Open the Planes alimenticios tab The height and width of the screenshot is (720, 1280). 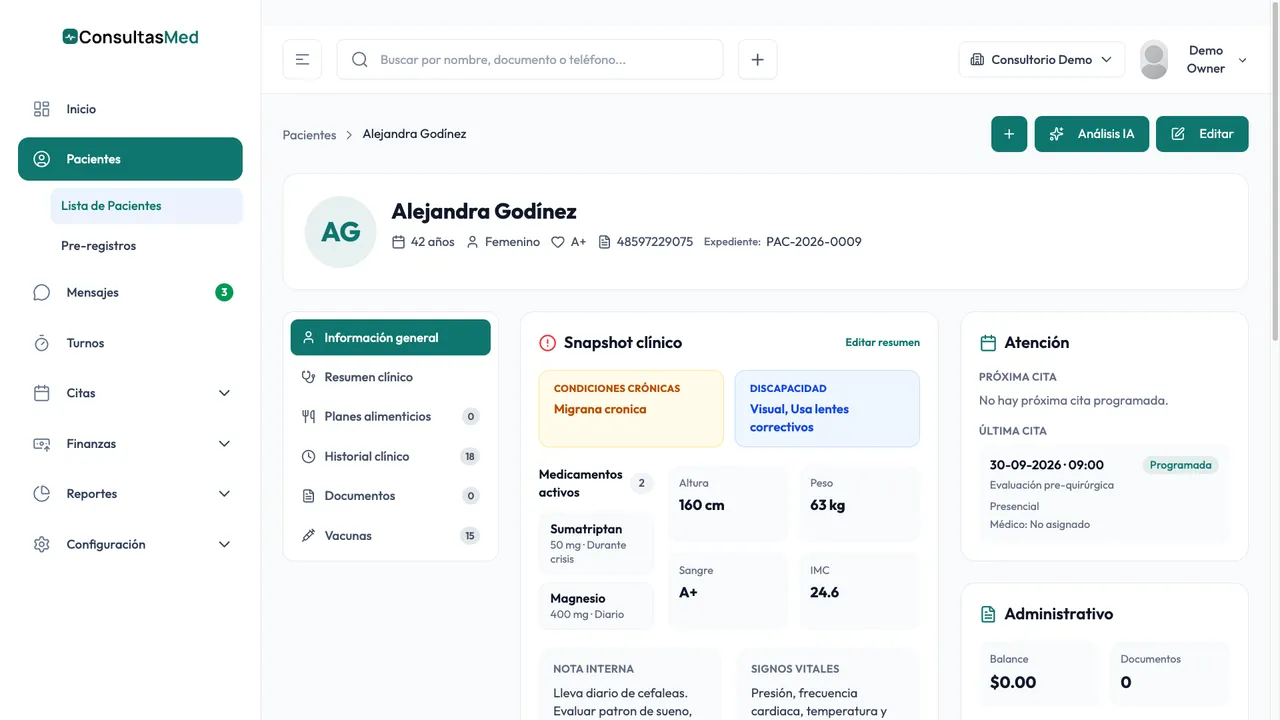tap(391, 417)
